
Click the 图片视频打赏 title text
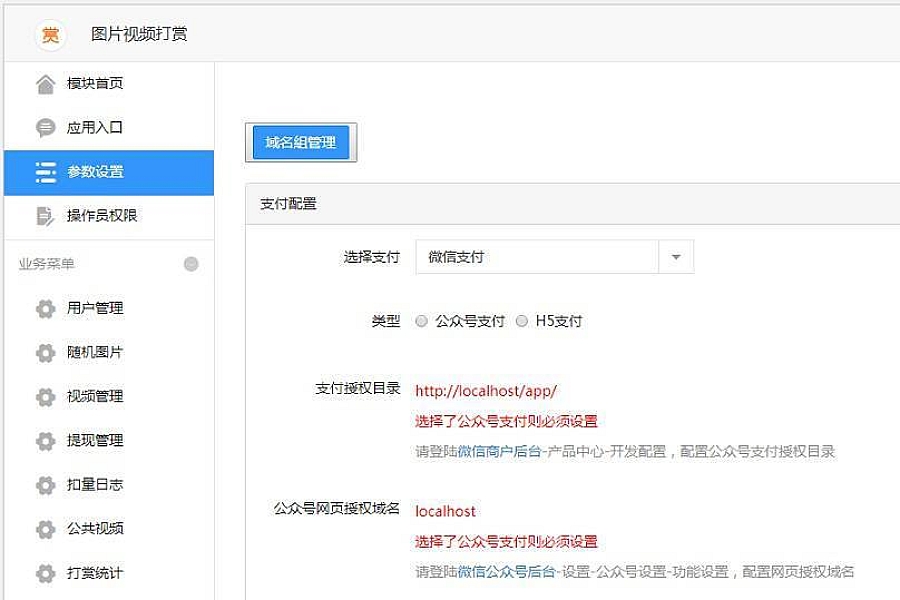pos(139,34)
